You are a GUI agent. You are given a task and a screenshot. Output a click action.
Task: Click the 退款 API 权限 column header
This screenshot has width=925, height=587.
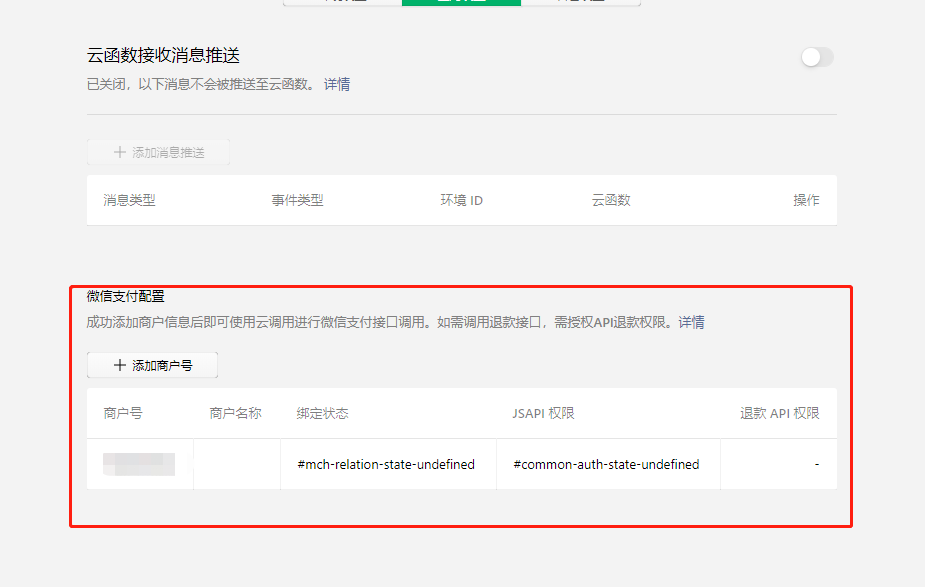[780, 413]
